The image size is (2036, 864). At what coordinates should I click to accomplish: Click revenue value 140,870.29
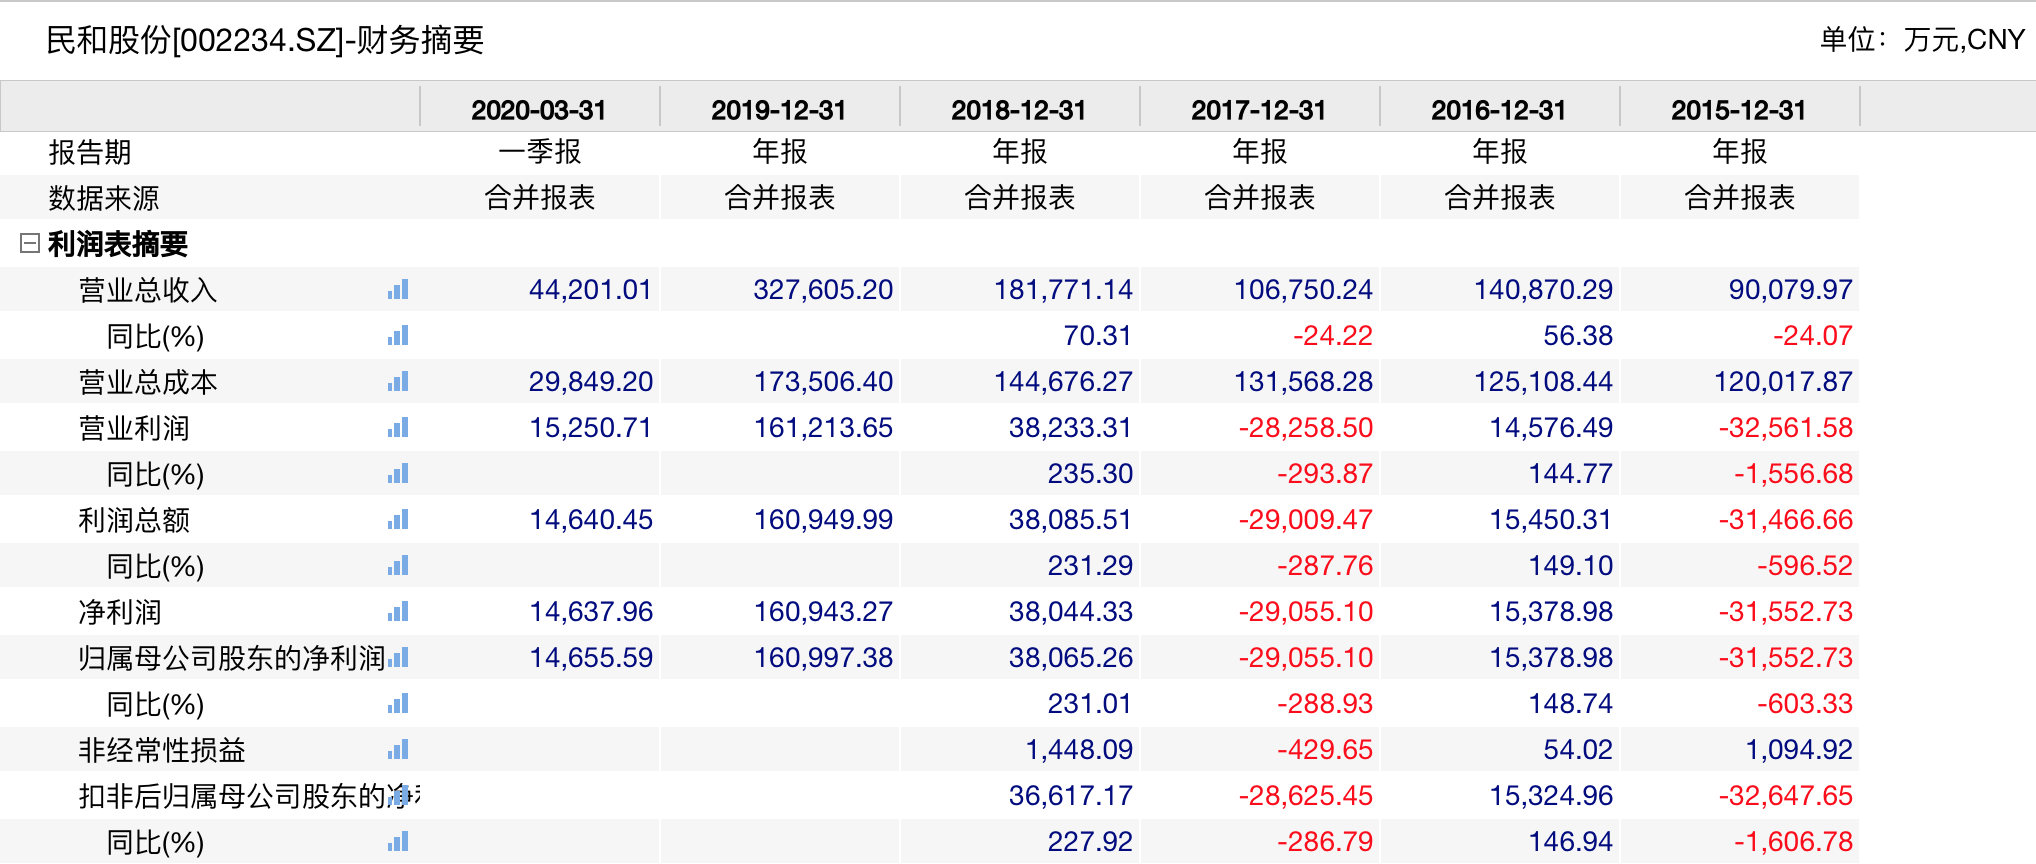coord(1543,290)
